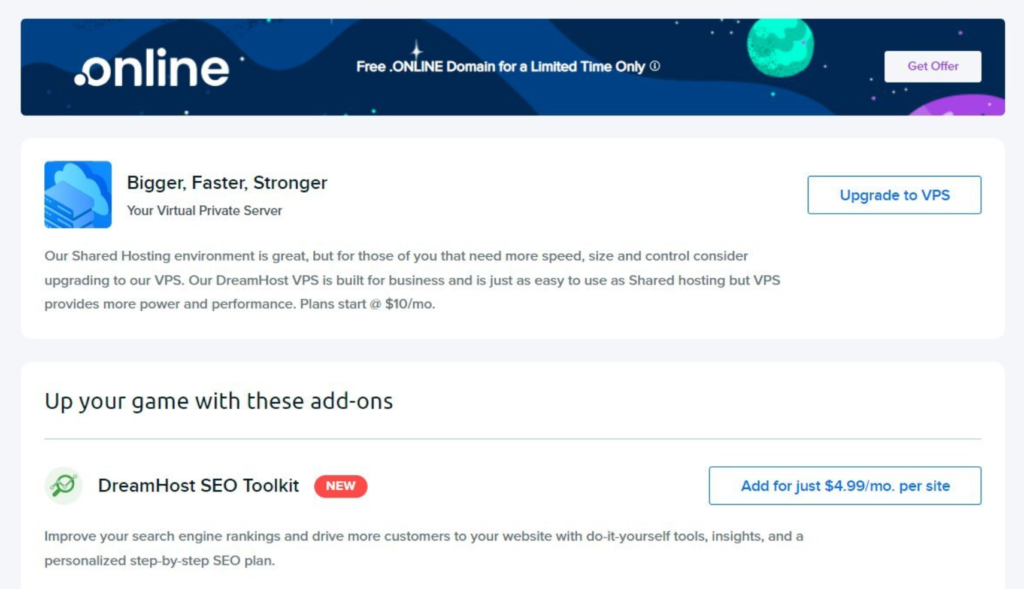The image size is (1024, 589).
Task: Click the red NEW badge
Action: pos(340,486)
